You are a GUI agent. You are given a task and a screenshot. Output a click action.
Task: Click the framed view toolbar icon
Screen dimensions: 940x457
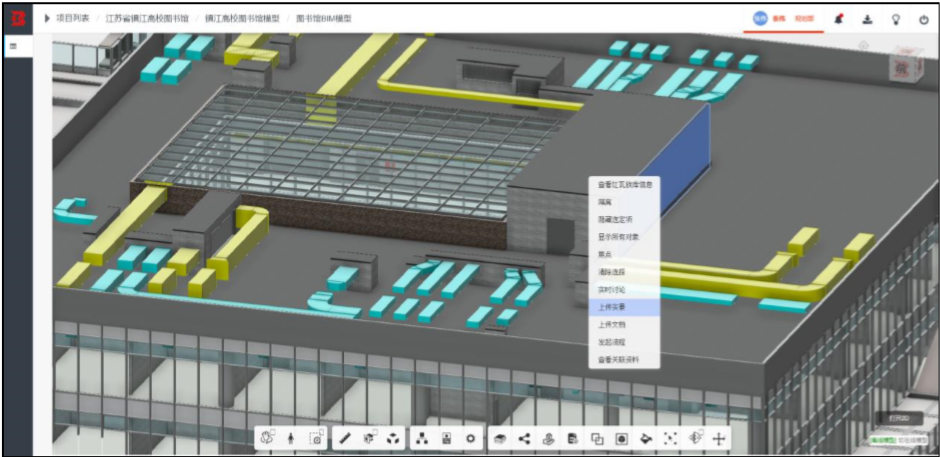pos(622,438)
